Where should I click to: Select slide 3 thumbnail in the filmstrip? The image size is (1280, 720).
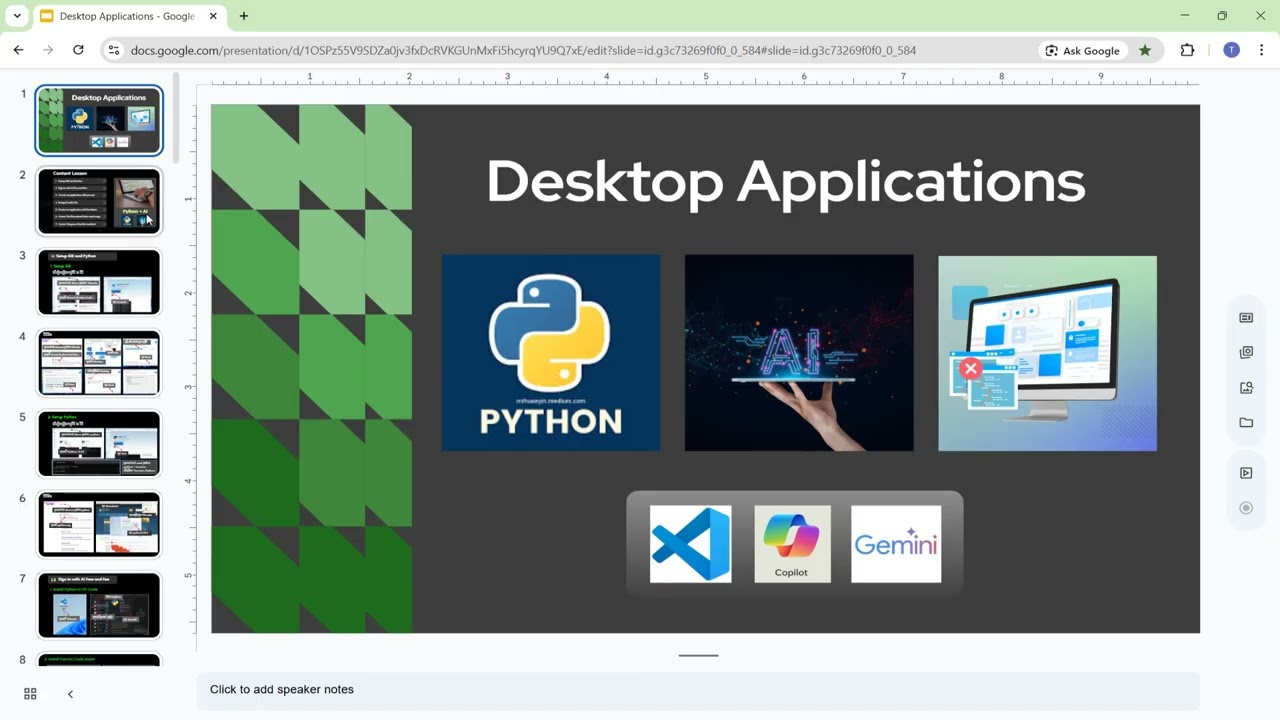coord(99,282)
